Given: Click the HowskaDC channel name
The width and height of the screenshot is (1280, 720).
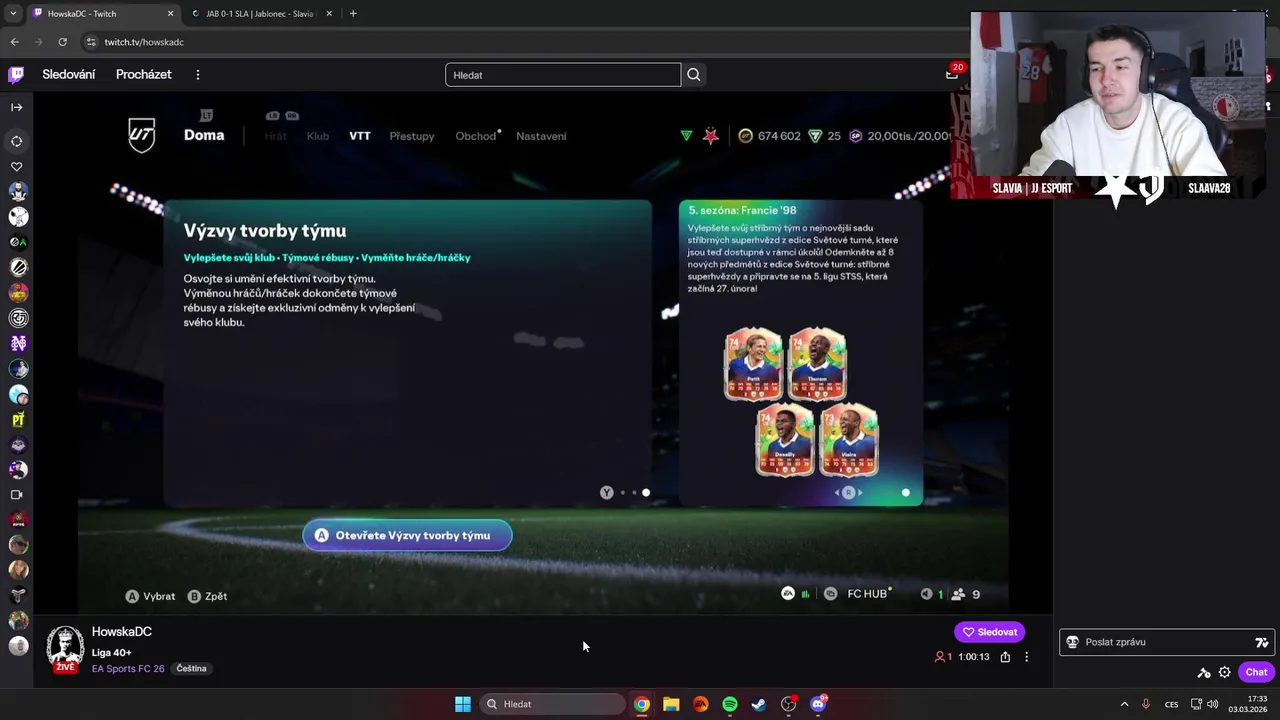Looking at the screenshot, I should pyautogui.click(x=122, y=632).
